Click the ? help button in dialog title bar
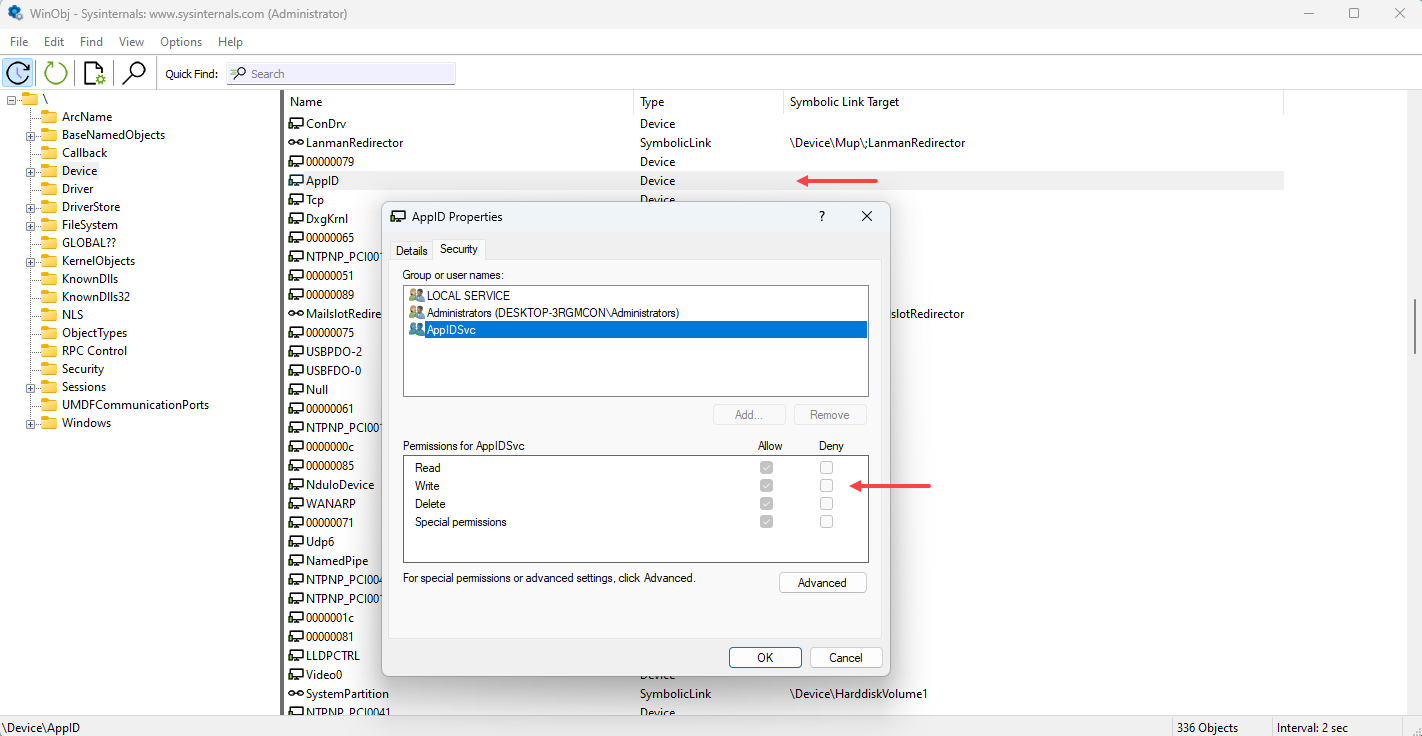 [x=822, y=216]
